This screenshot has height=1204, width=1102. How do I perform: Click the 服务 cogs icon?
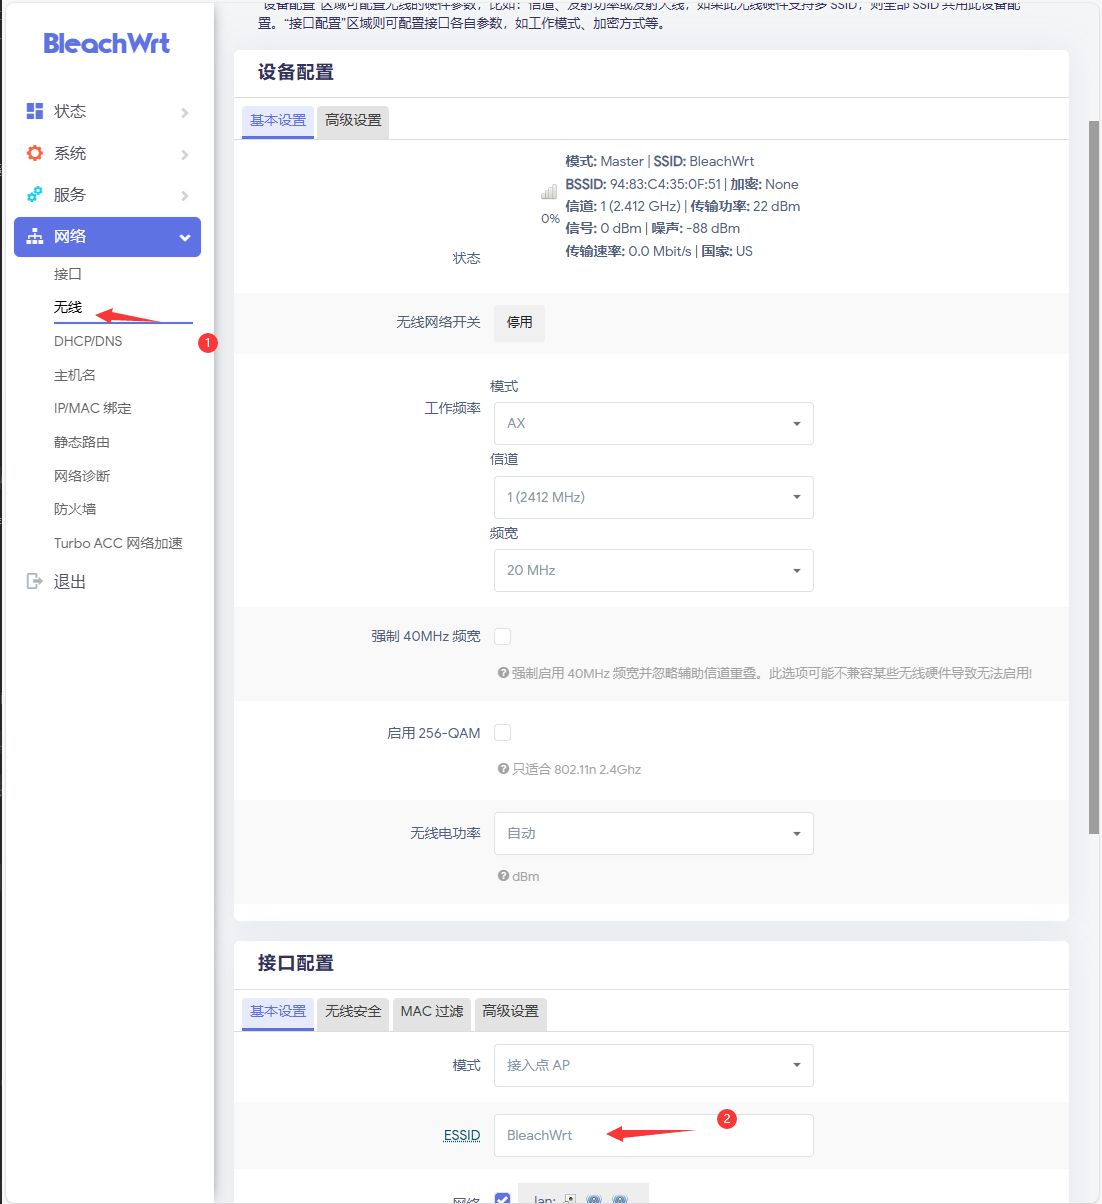point(35,194)
